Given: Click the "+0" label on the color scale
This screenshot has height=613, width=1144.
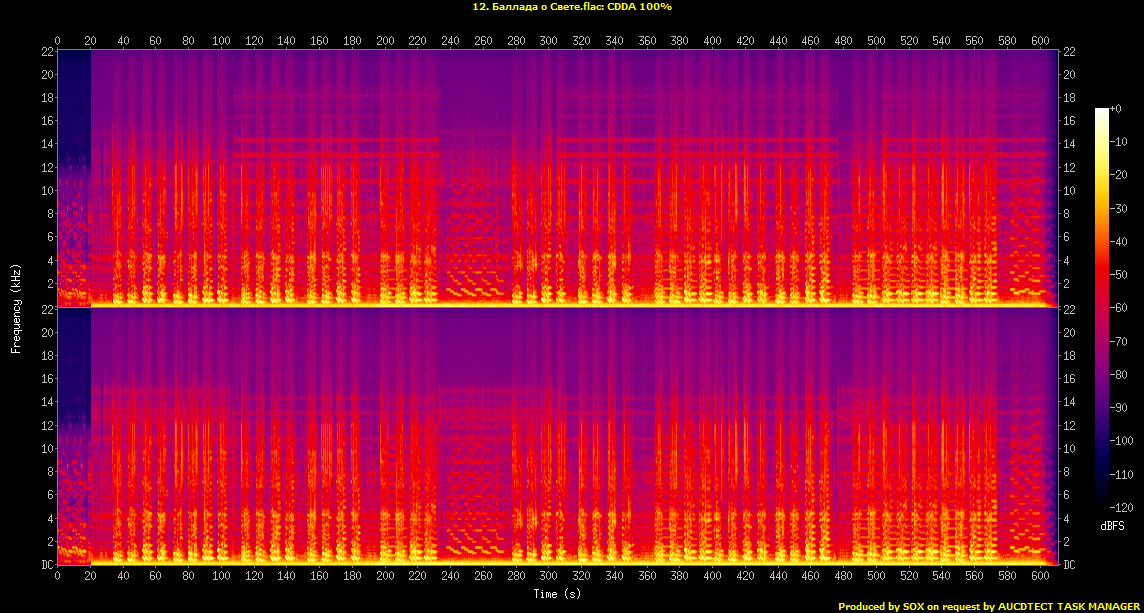Looking at the screenshot, I should [x=1116, y=109].
